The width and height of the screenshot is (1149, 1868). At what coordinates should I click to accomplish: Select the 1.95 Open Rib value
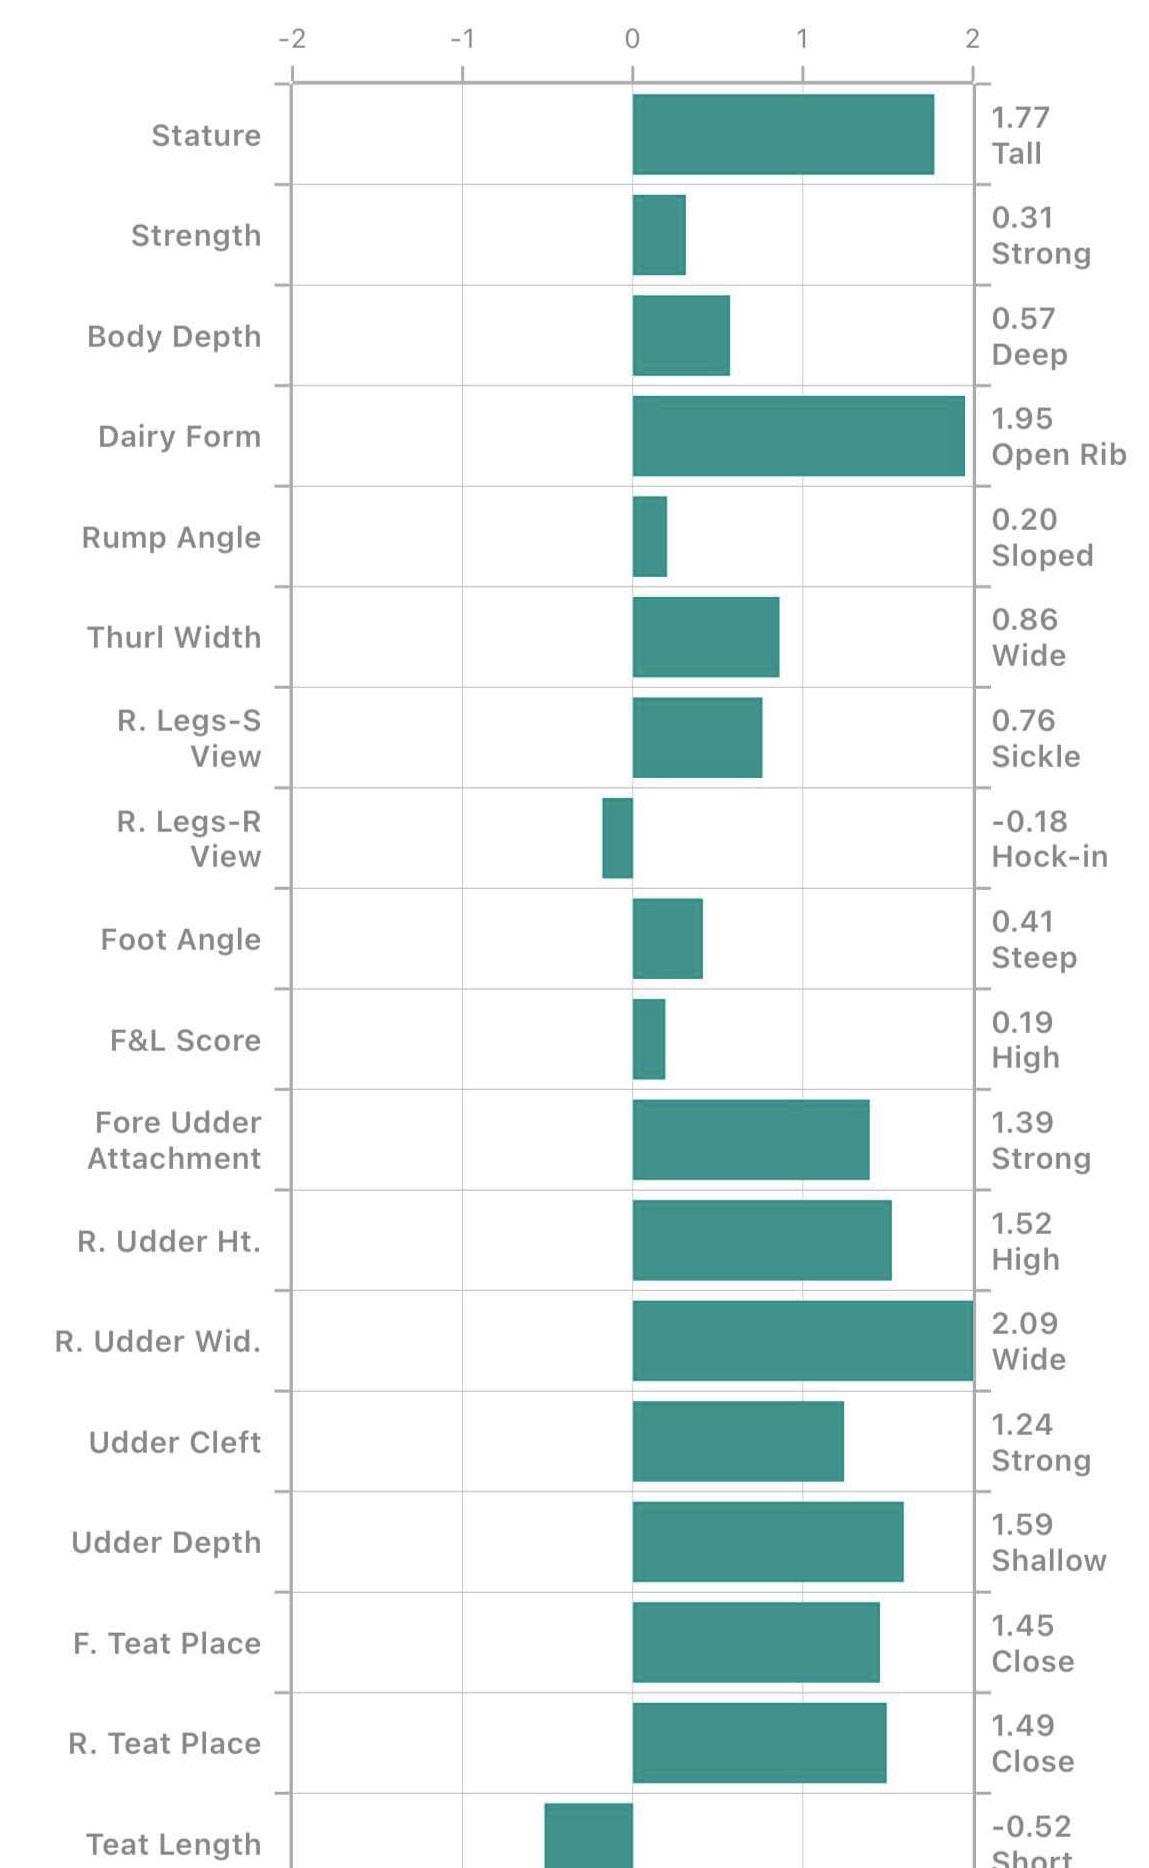tap(1058, 436)
